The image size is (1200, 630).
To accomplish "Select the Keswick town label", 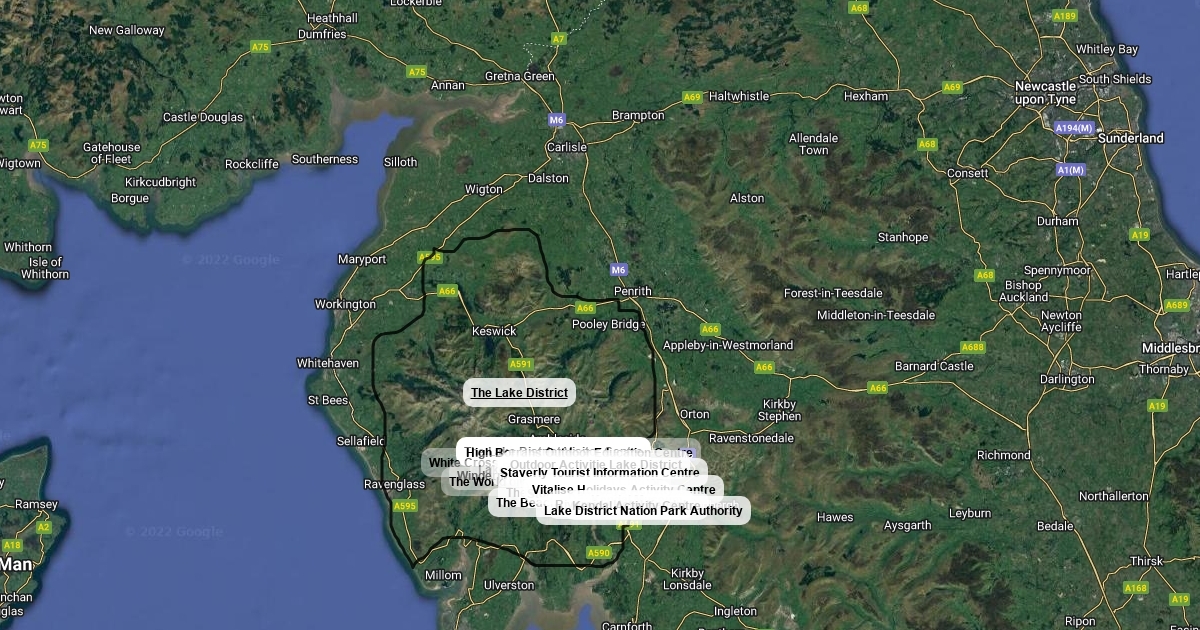I will pyautogui.click(x=494, y=331).
